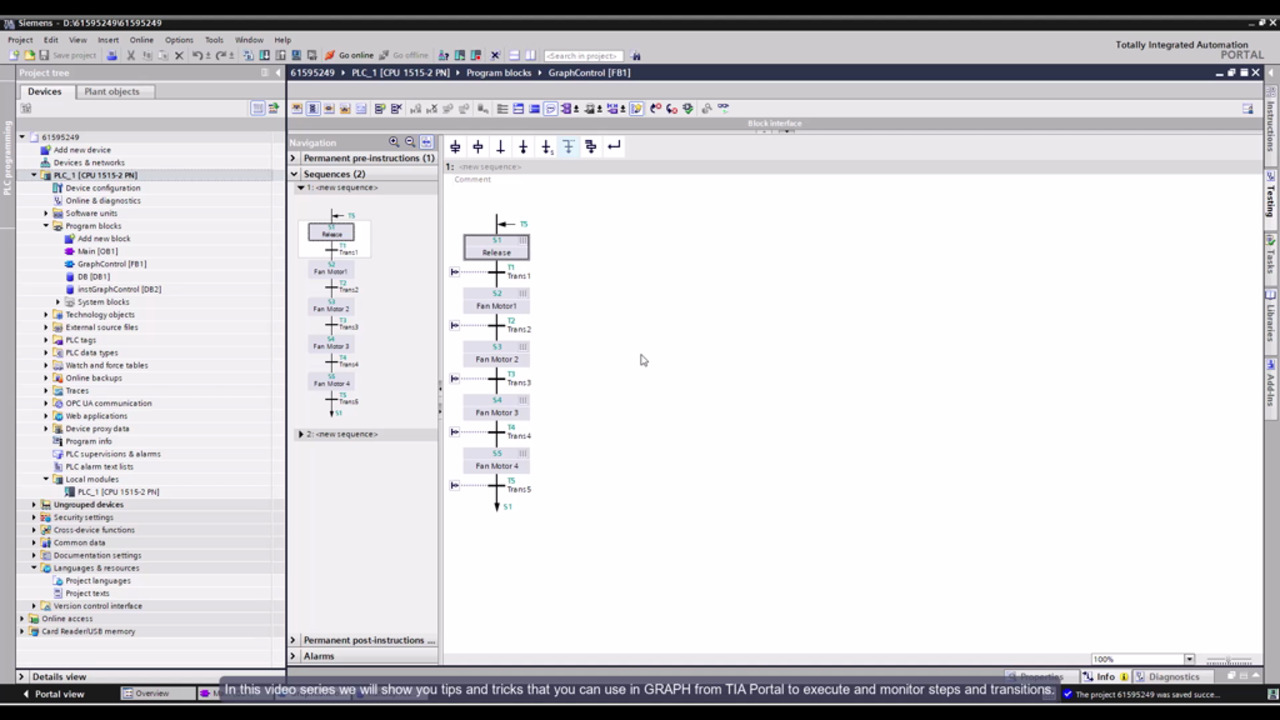Toggle the fit-to-width button in Navigation header
This screenshot has width=1280, height=720.
click(x=426, y=142)
